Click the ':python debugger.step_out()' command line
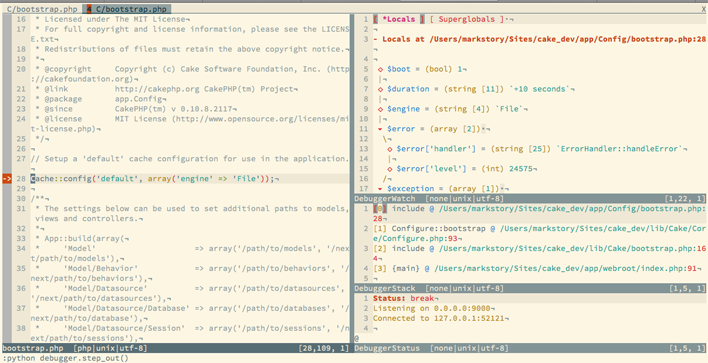This screenshot has height=363, width=708. click(x=65, y=358)
